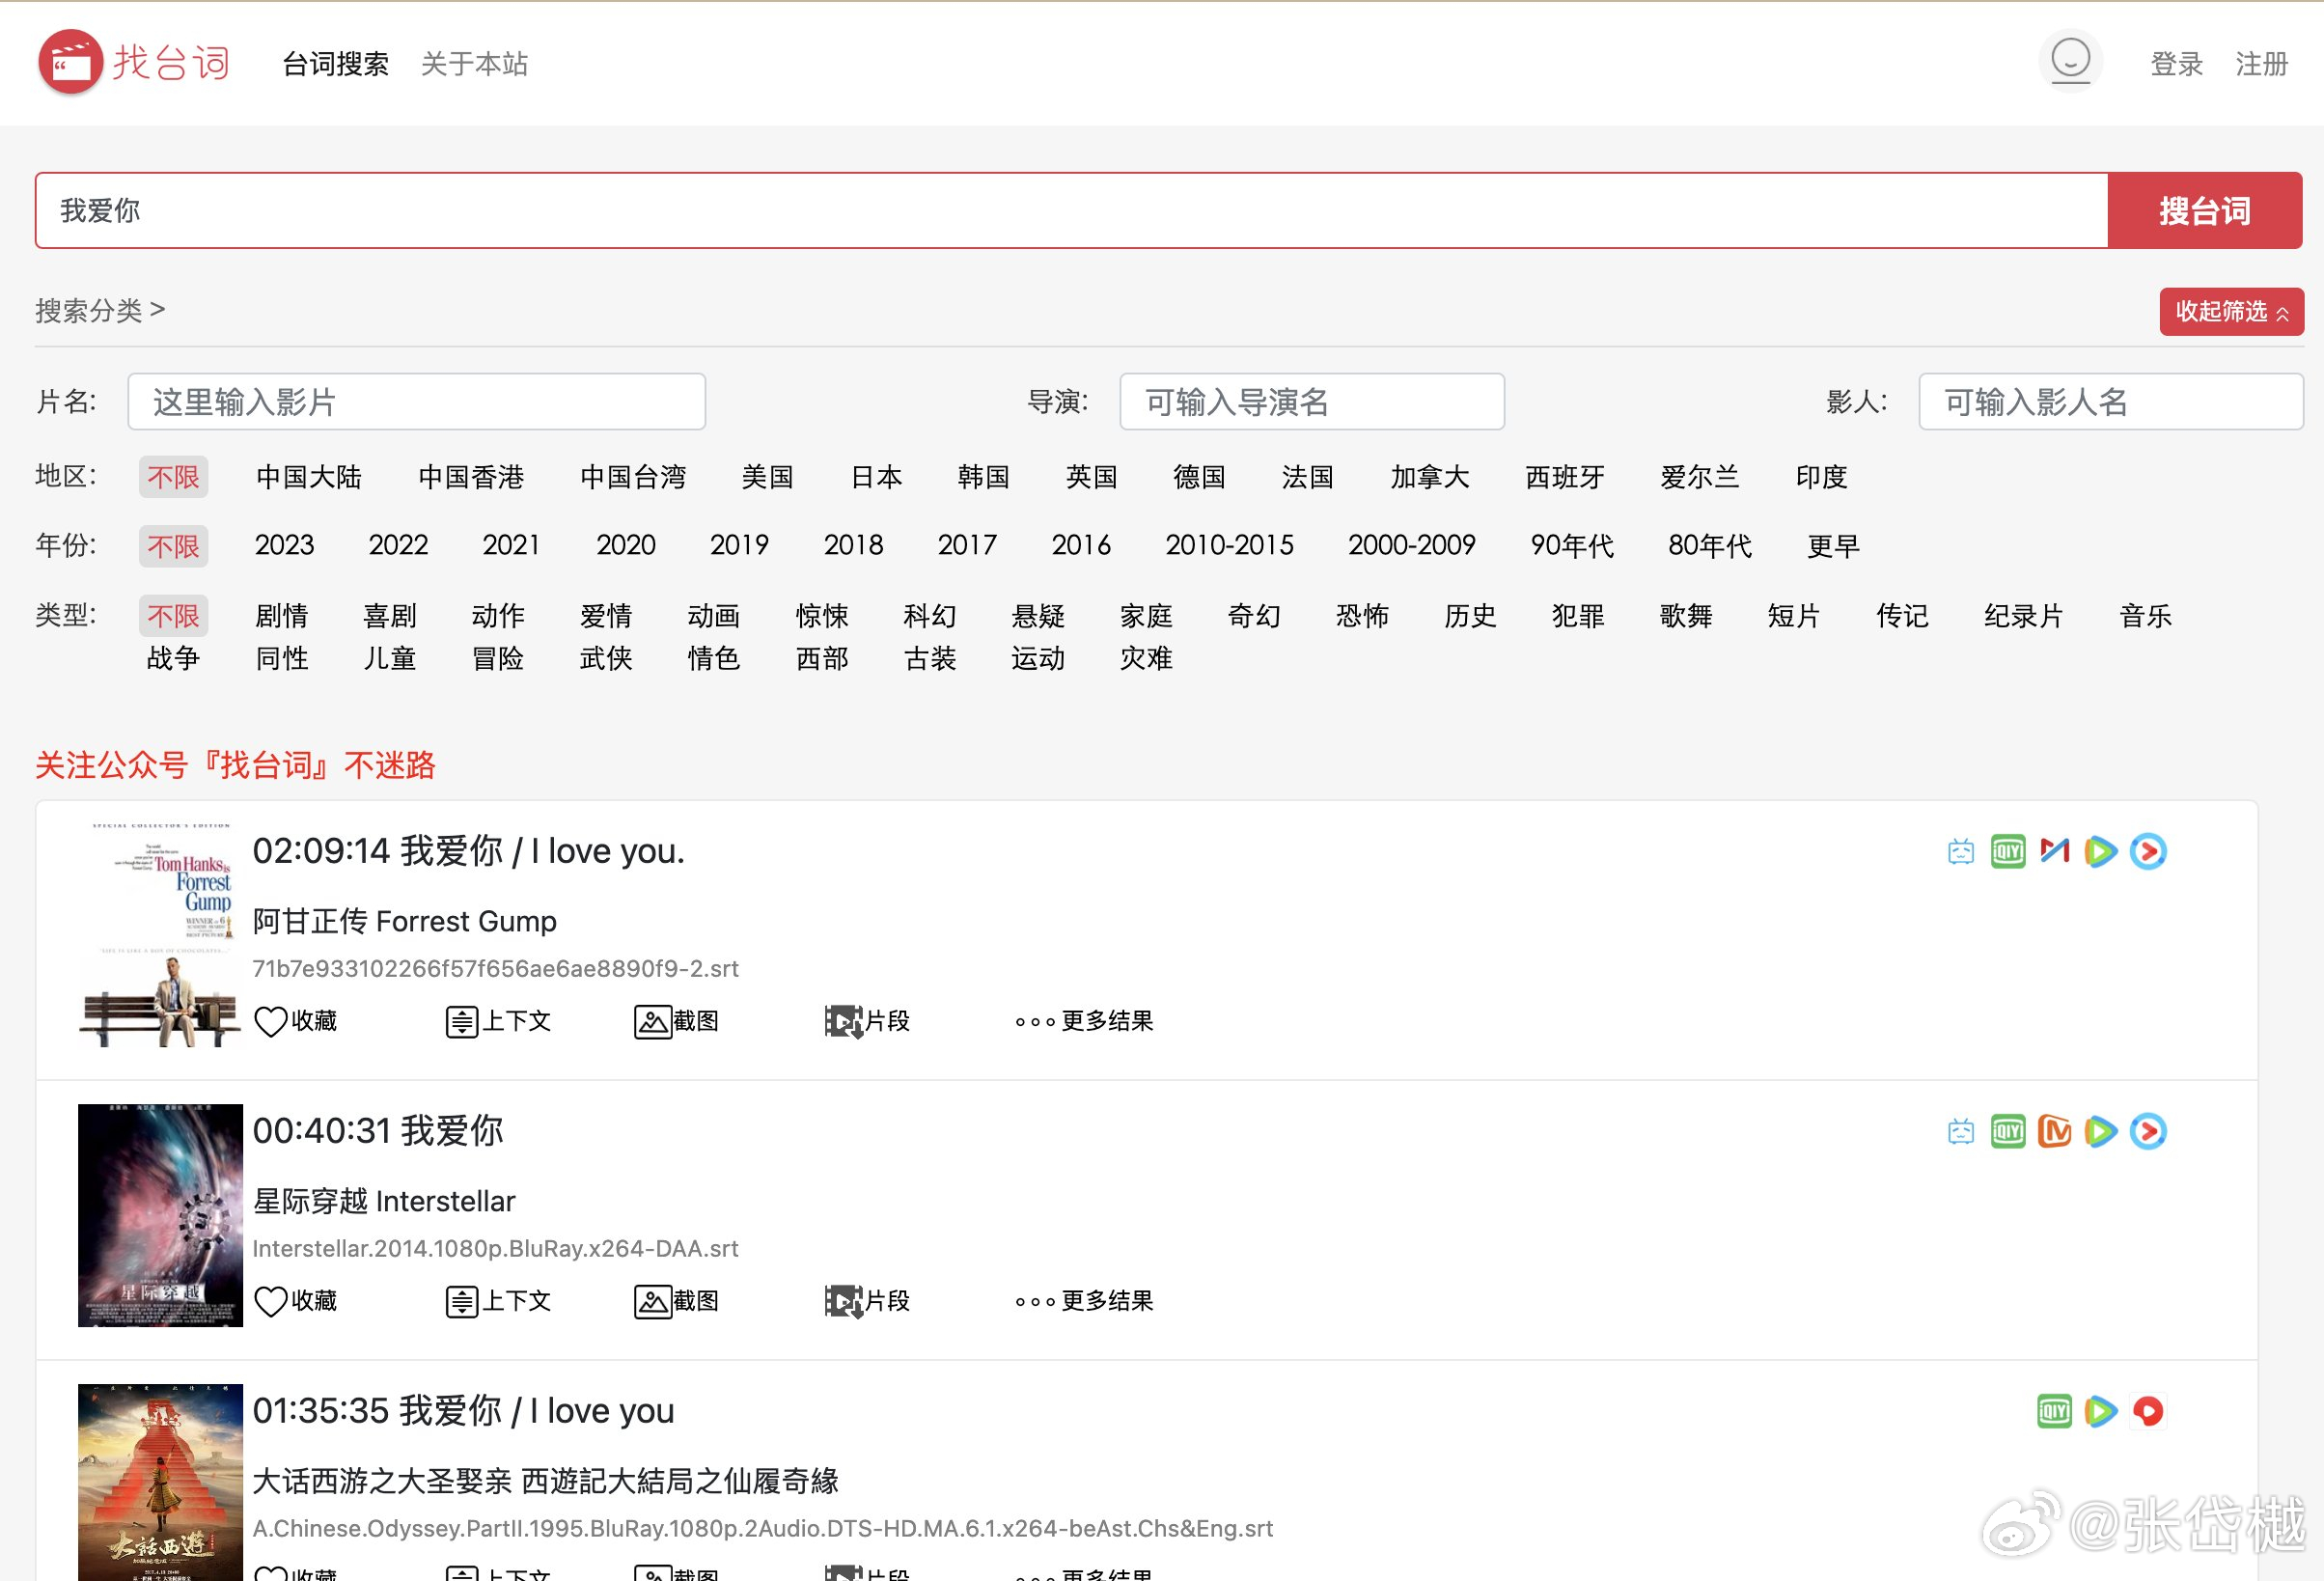This screenshot has height=1581, width=2324.
Task: Filter genre by 武侠
Action: click(606, 659)
